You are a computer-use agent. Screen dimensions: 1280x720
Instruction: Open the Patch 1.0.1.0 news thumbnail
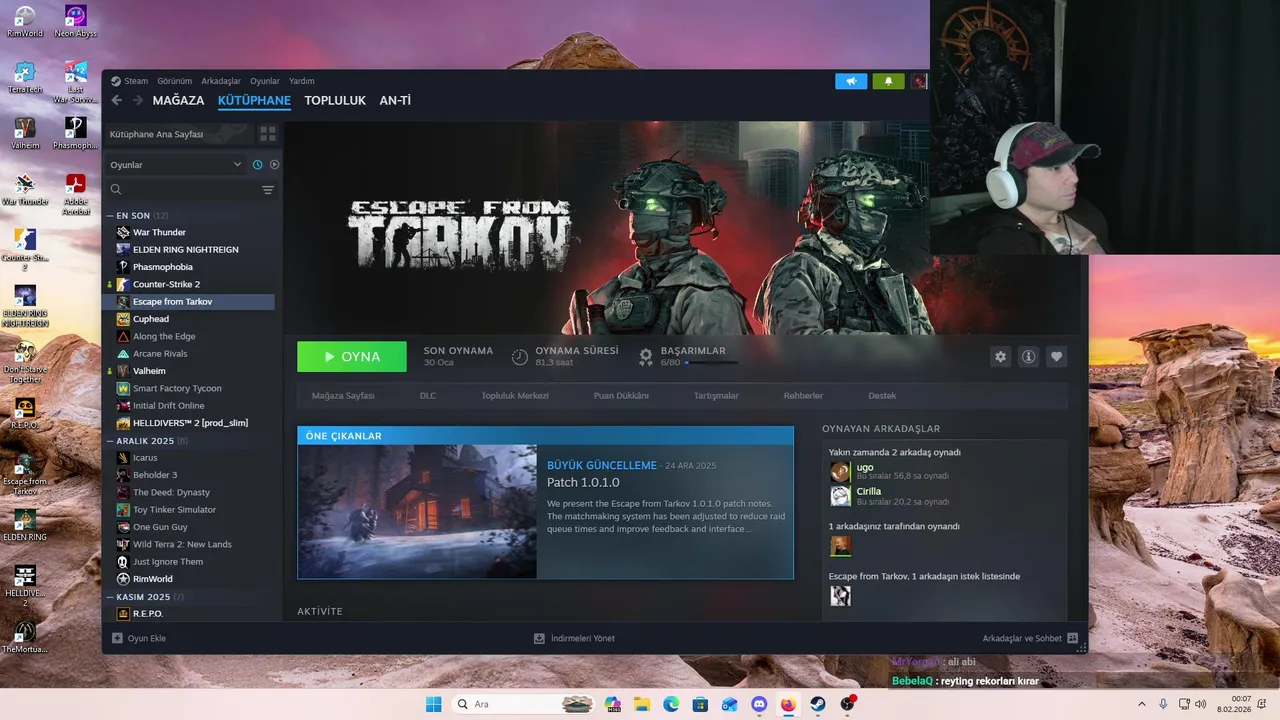click(x=417, y=512)
